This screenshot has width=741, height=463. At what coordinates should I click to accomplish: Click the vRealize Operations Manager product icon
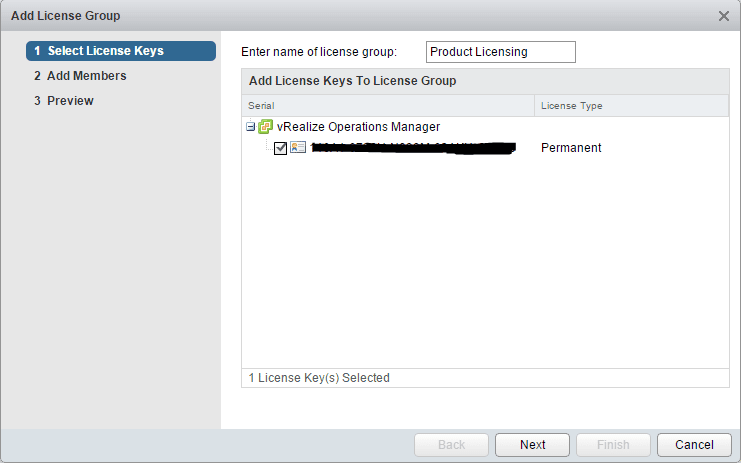point(265,127)
